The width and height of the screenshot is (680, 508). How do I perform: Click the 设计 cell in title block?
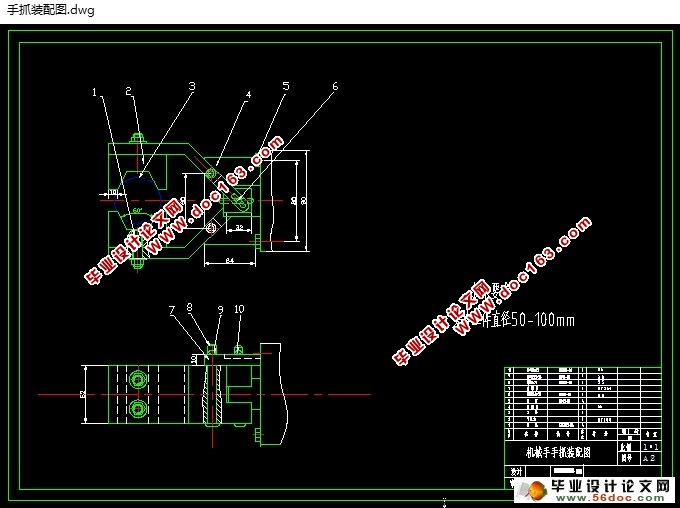click(x=516, y=471)
